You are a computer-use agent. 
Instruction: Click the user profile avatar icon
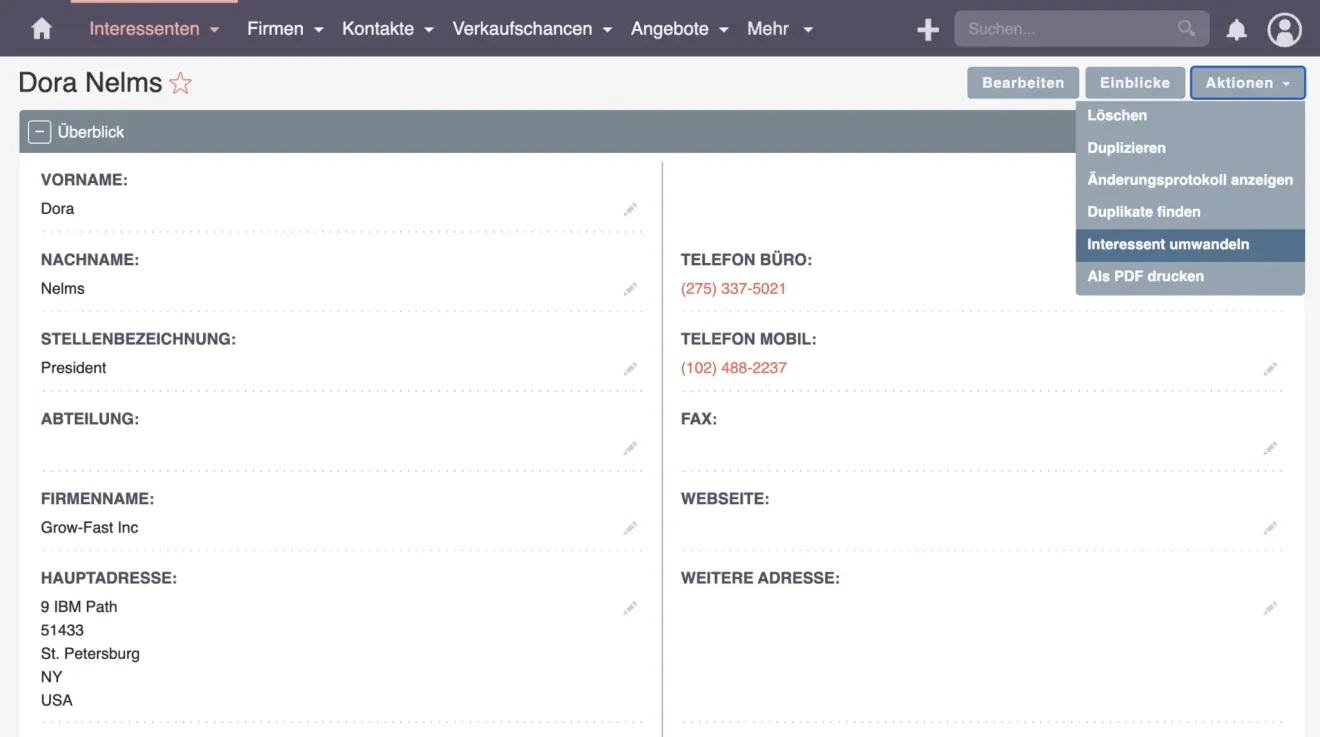pos(1285,28)
